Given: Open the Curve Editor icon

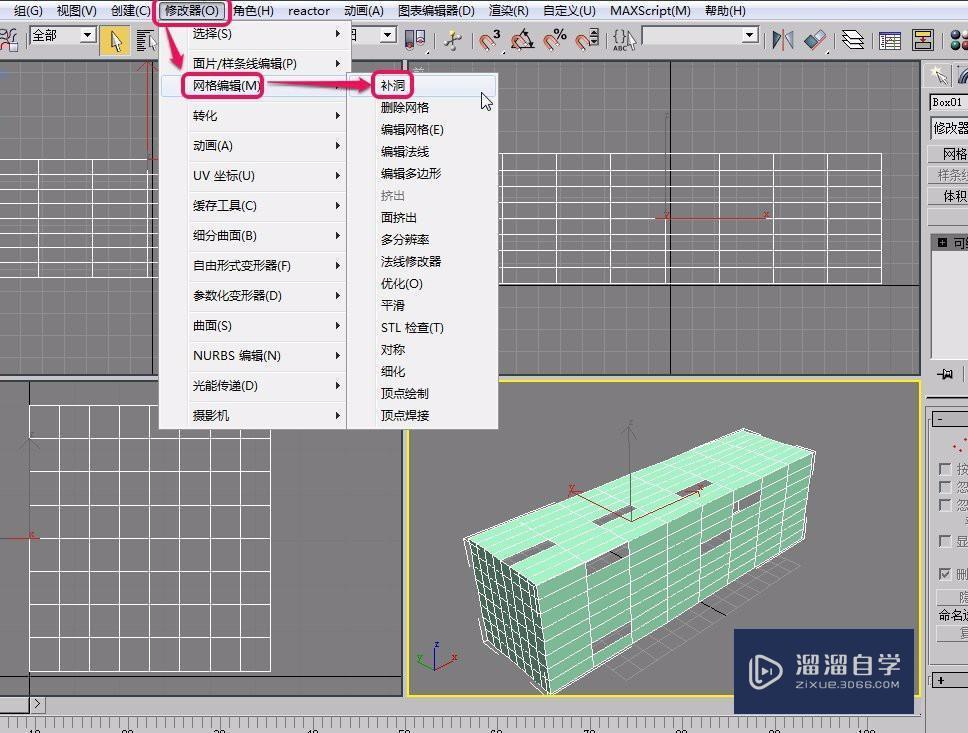Looking at the screenshot, I should tap(889, 42).
